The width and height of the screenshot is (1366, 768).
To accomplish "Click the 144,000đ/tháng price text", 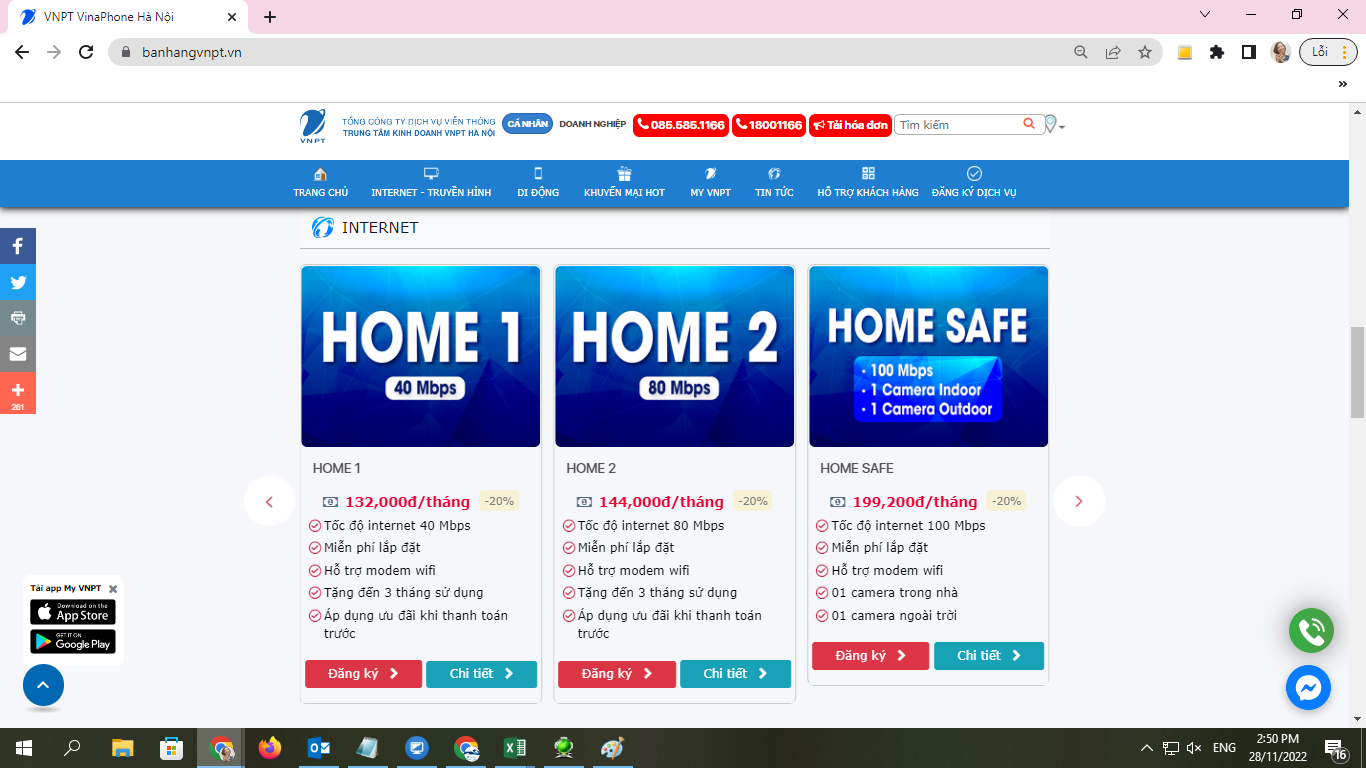I will [x=661, y=502].
